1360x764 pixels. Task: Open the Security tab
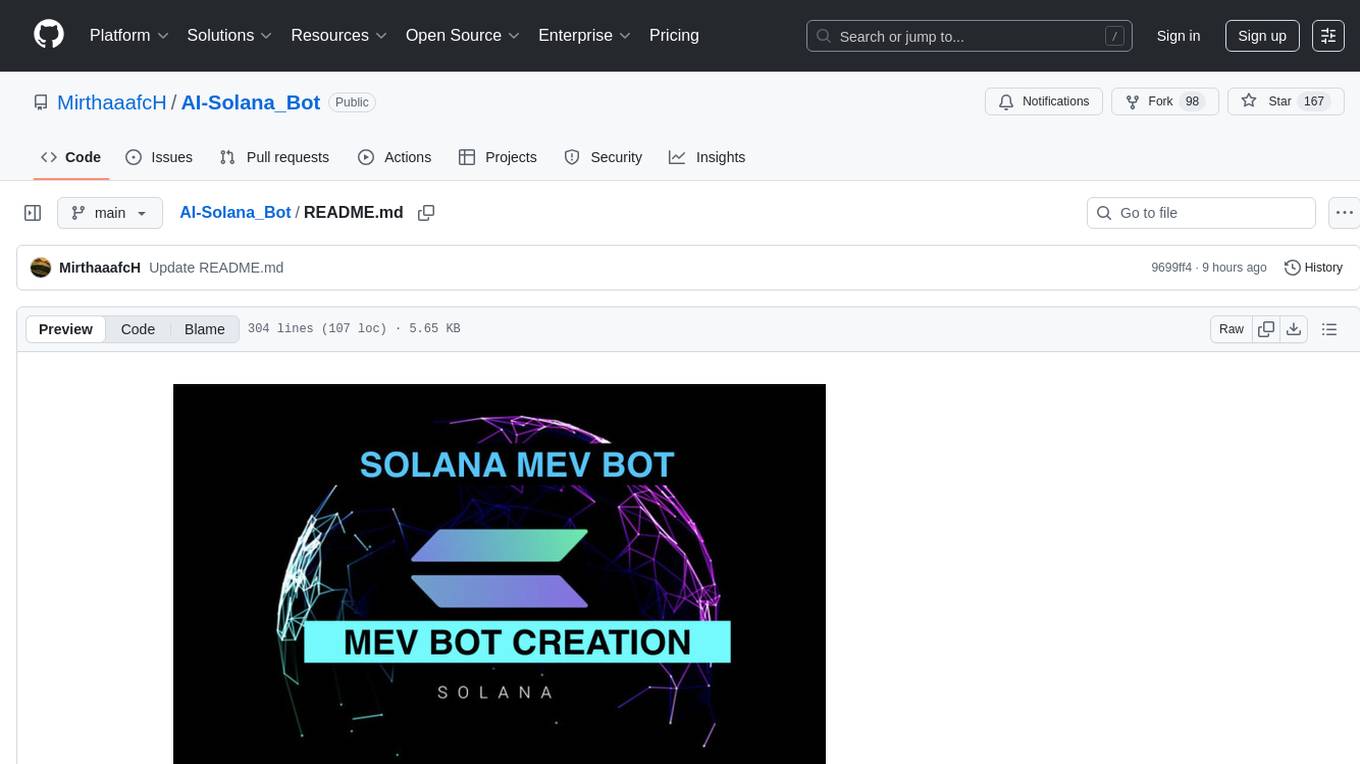click(603, 157)
